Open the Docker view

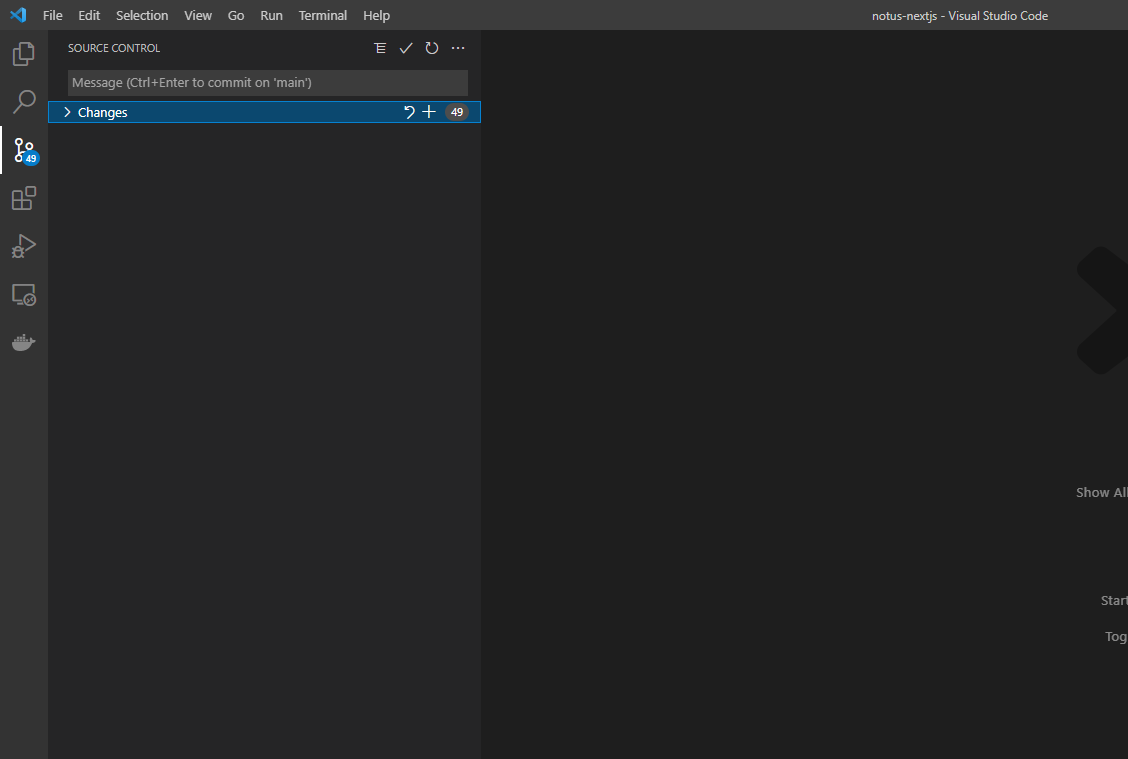click(24, 342)
